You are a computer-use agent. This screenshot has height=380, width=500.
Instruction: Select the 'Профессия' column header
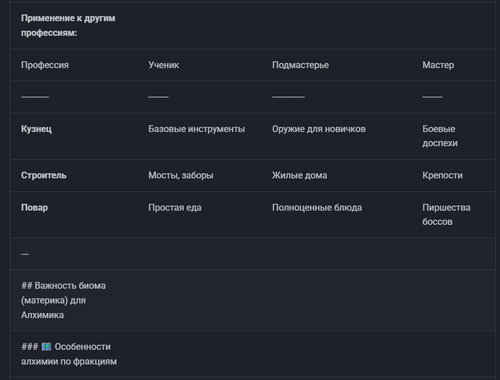click(45, 65)
